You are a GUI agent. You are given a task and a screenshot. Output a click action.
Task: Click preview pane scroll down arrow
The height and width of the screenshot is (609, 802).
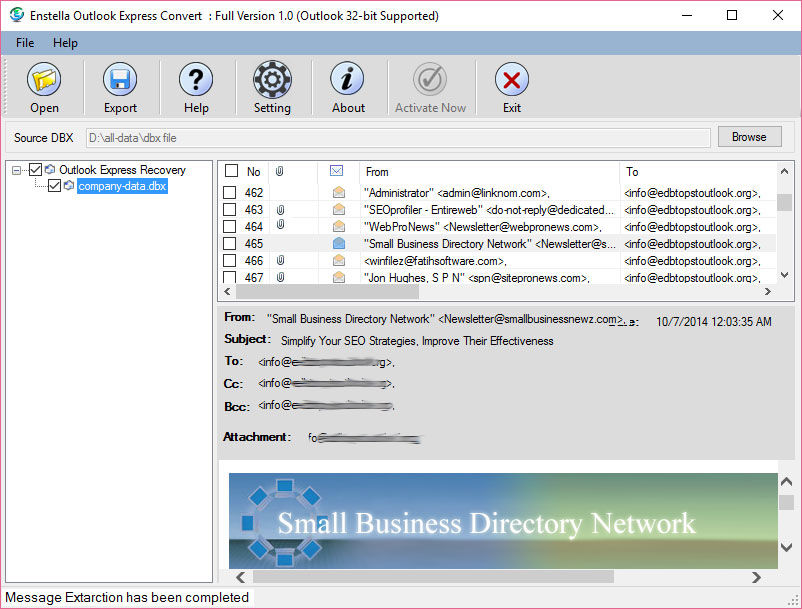tap(786, 547)
